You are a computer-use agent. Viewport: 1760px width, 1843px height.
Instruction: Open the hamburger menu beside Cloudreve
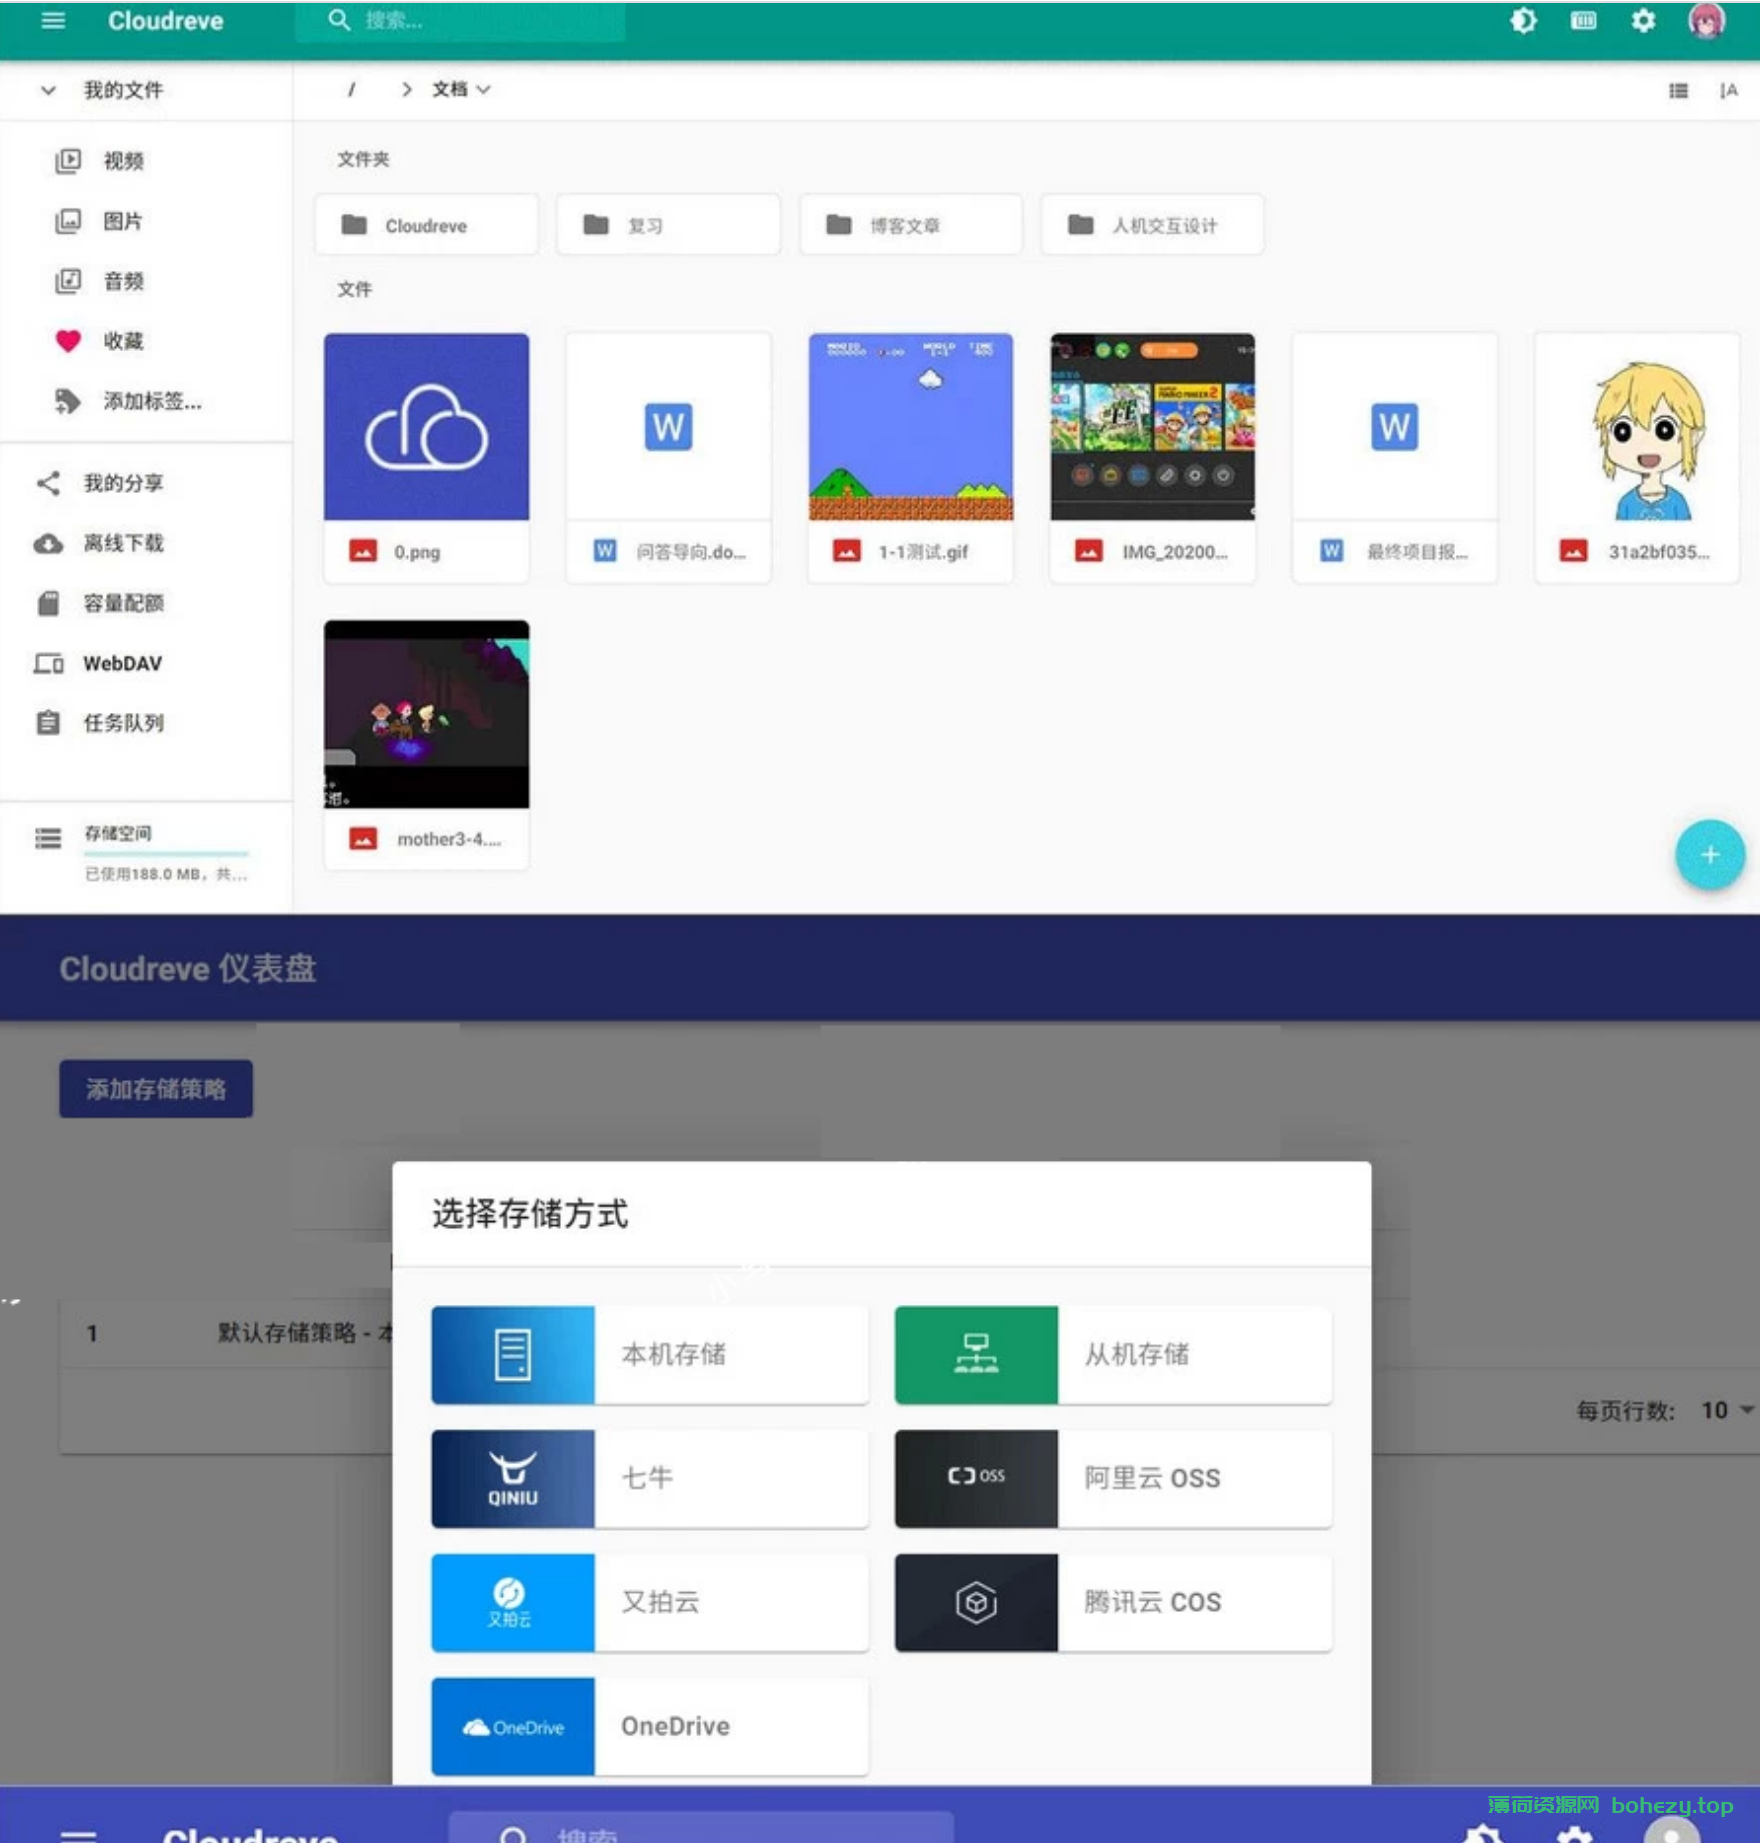pos(53,21)
